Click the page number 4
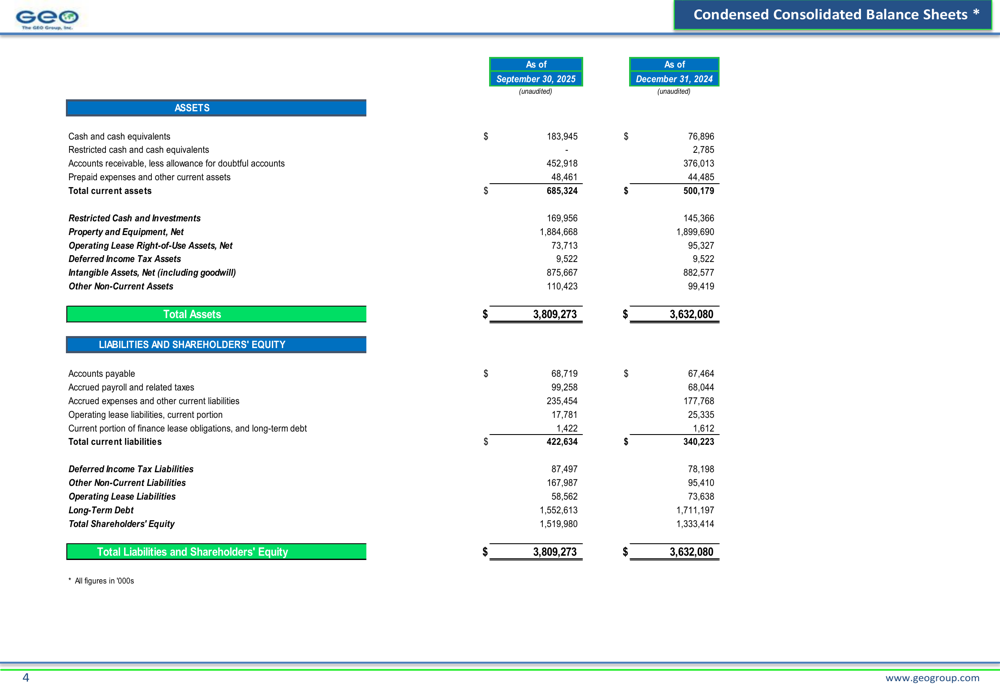Viewport: 1000px width, 685px height. (26, 677)
